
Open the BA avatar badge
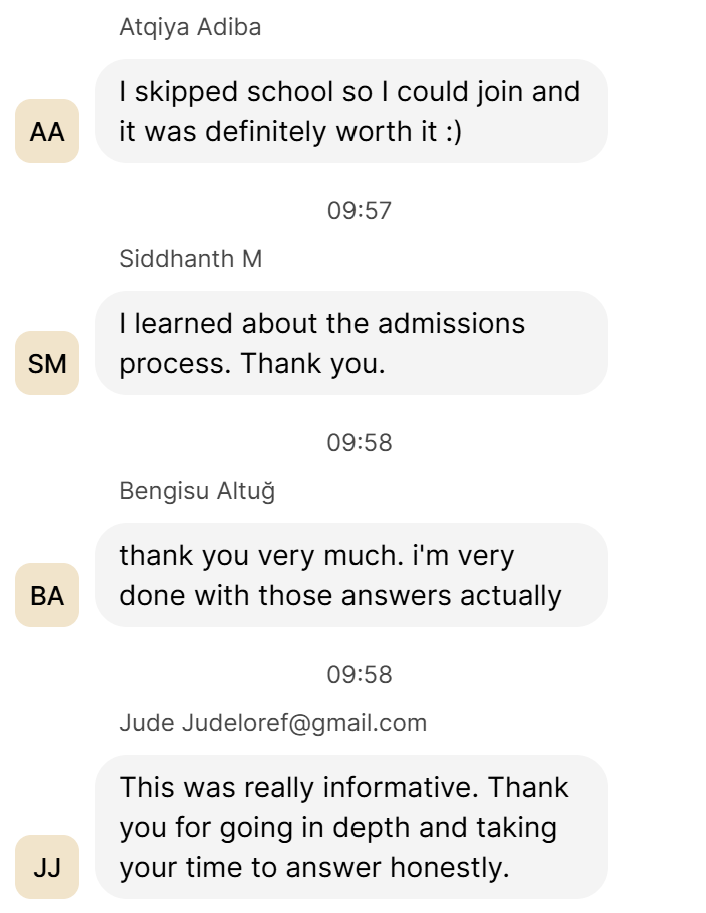(47, 595)
